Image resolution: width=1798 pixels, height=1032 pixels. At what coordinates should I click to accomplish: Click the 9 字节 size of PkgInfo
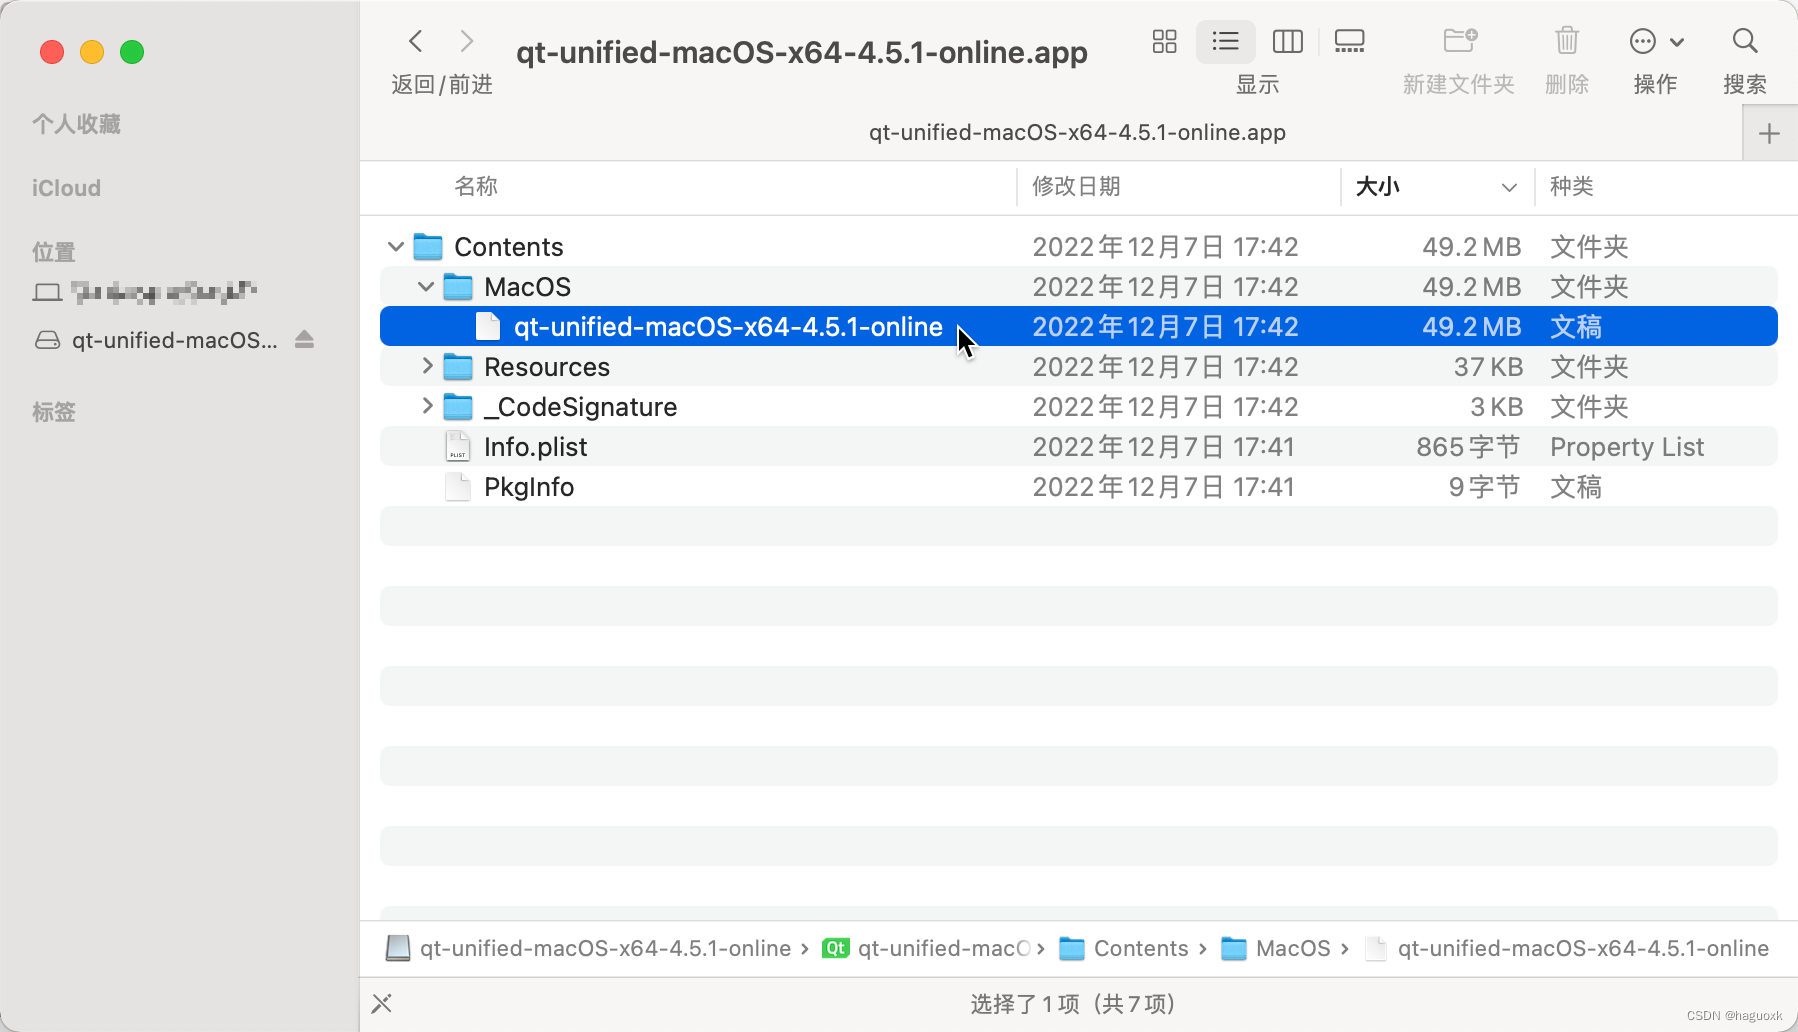point(1484,487)
